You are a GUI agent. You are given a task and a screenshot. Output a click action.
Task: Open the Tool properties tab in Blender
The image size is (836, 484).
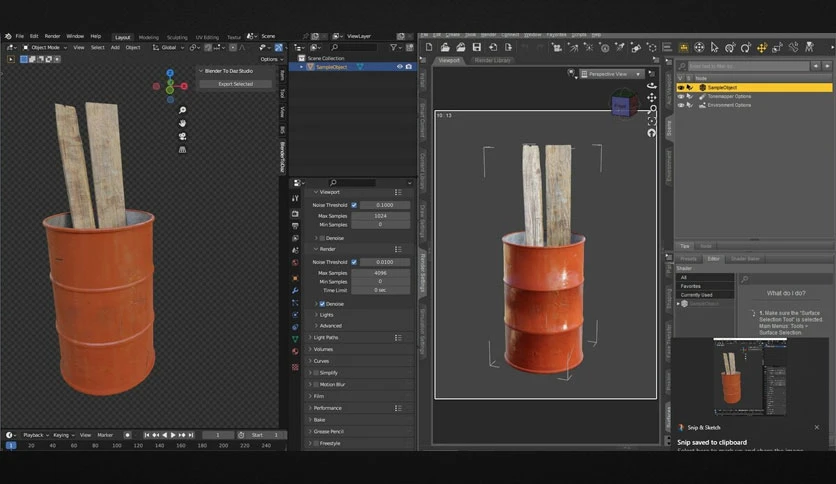295,198
